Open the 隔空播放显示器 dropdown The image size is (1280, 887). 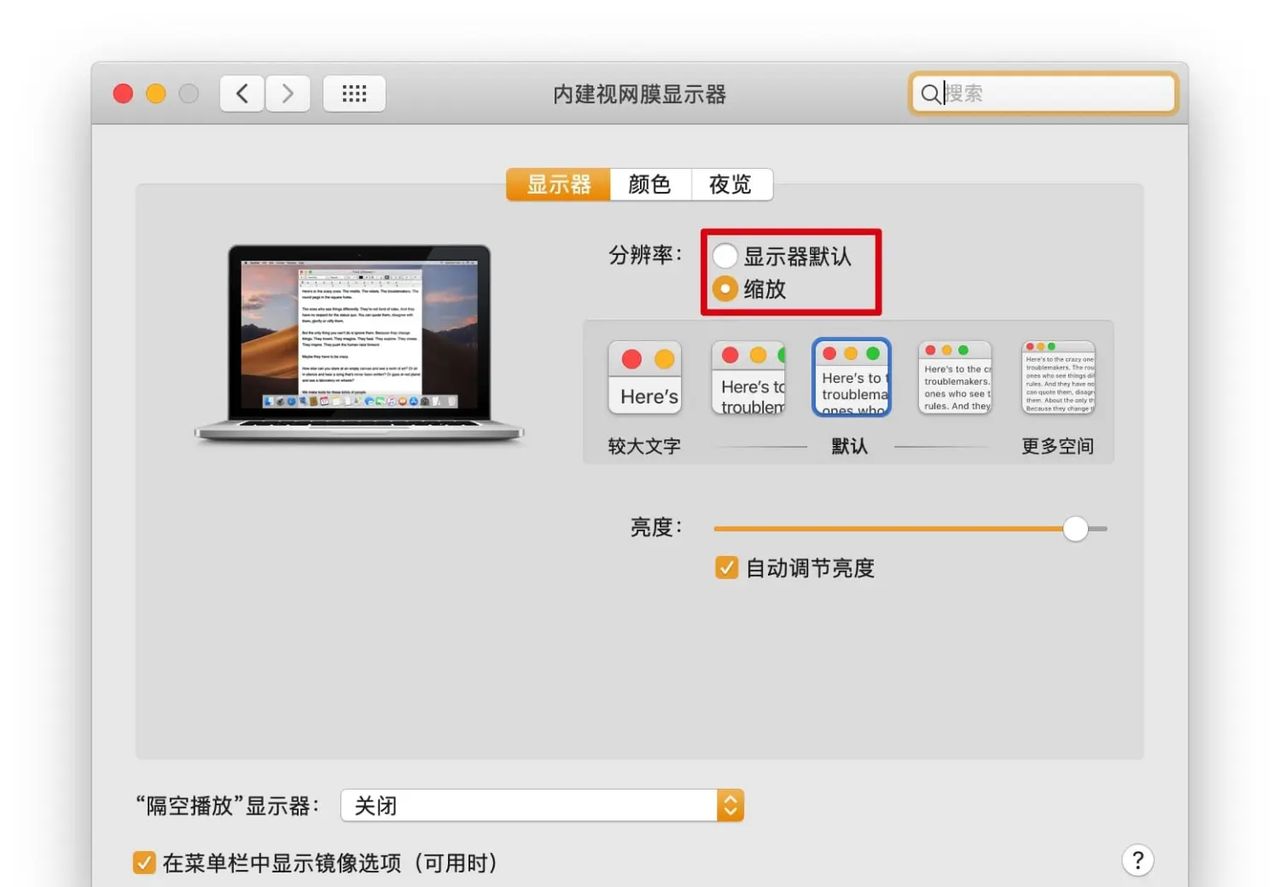pyautogui.click(x=540, y=804)
